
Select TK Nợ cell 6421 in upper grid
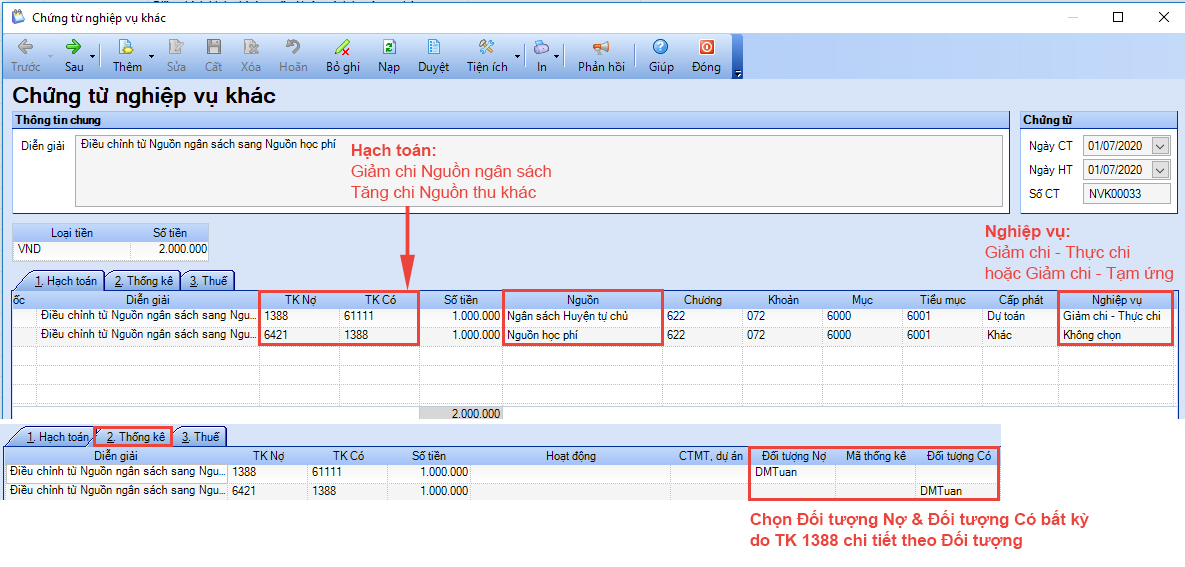click(x=300, y=334)
